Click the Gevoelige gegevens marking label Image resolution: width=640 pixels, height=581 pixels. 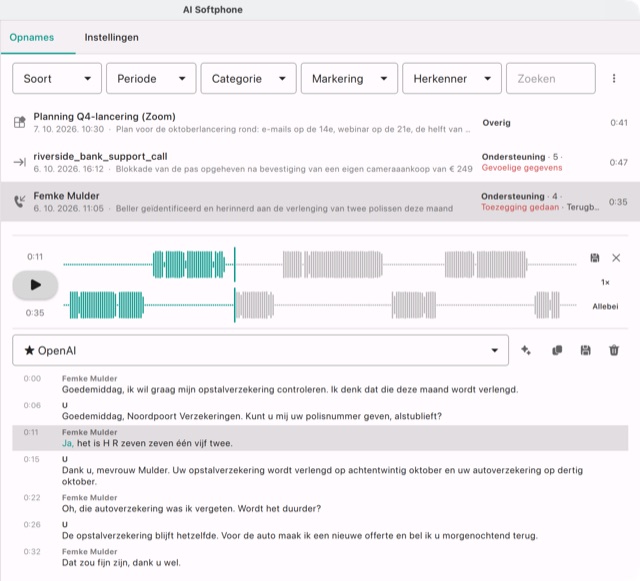[522, 168]
